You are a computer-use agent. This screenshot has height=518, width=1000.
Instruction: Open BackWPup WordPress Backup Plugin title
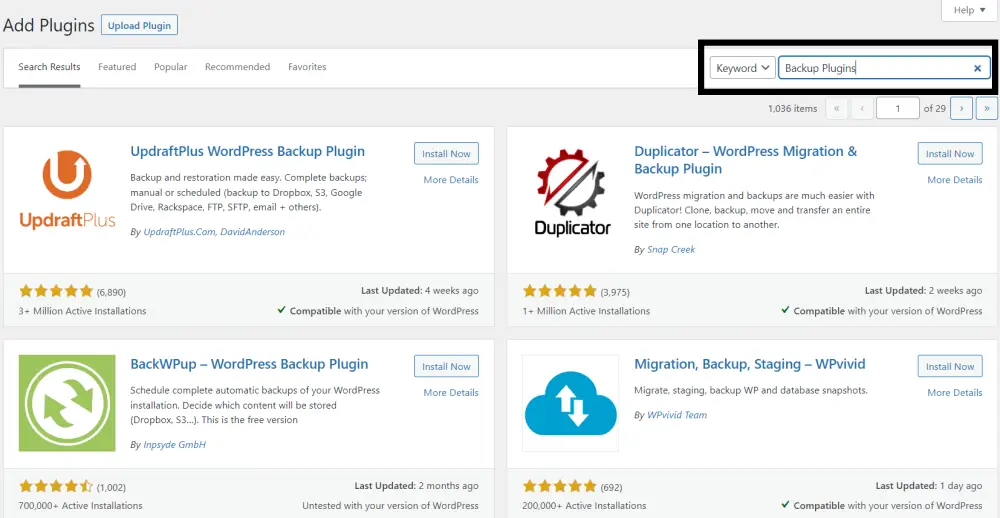(x=249, y=365)
